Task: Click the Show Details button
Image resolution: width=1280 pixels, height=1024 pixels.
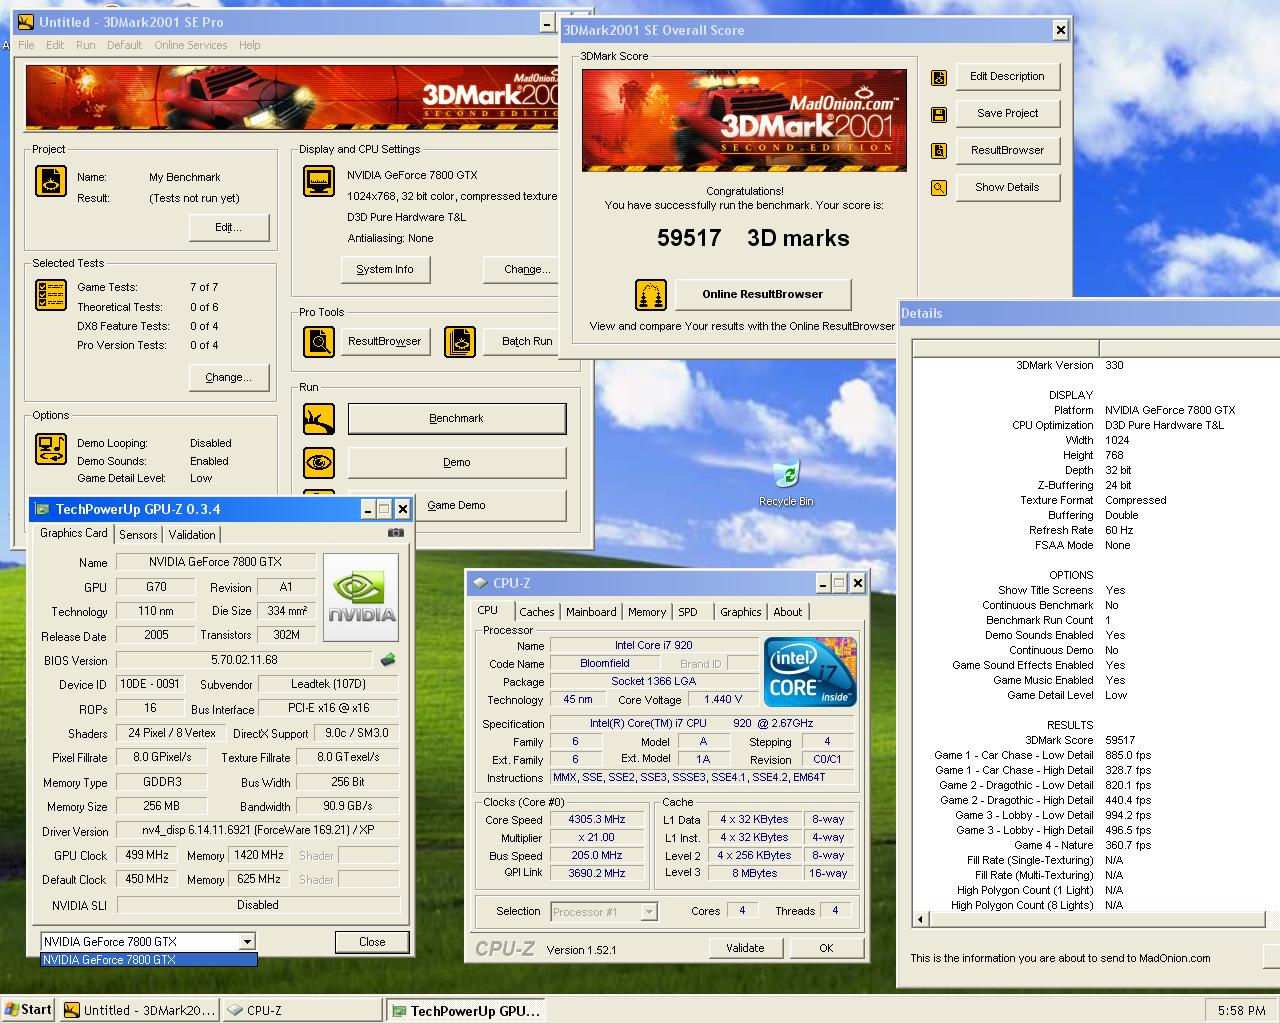Action: (1007, 187)
